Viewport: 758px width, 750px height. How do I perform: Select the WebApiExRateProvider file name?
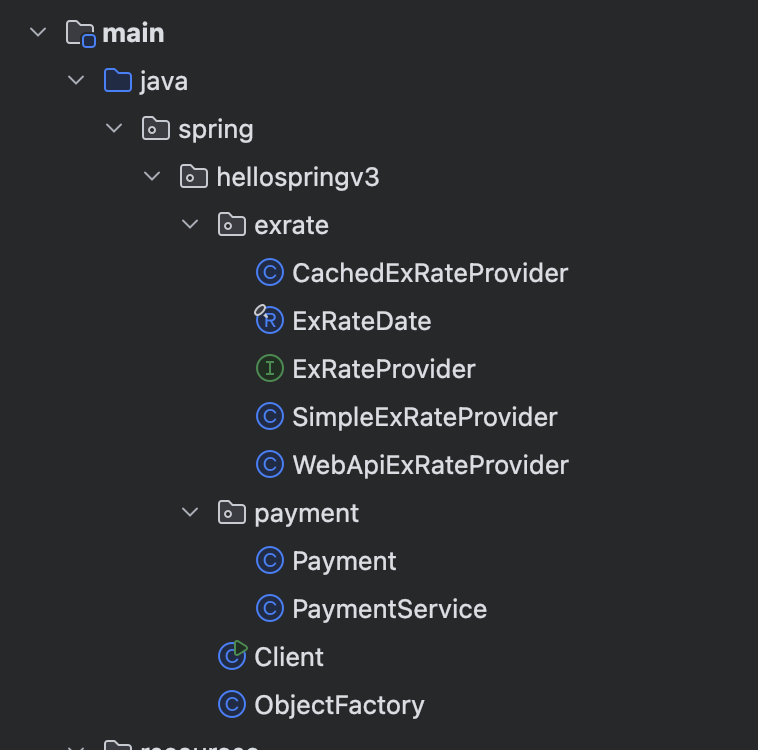click(x=430, y=465)
